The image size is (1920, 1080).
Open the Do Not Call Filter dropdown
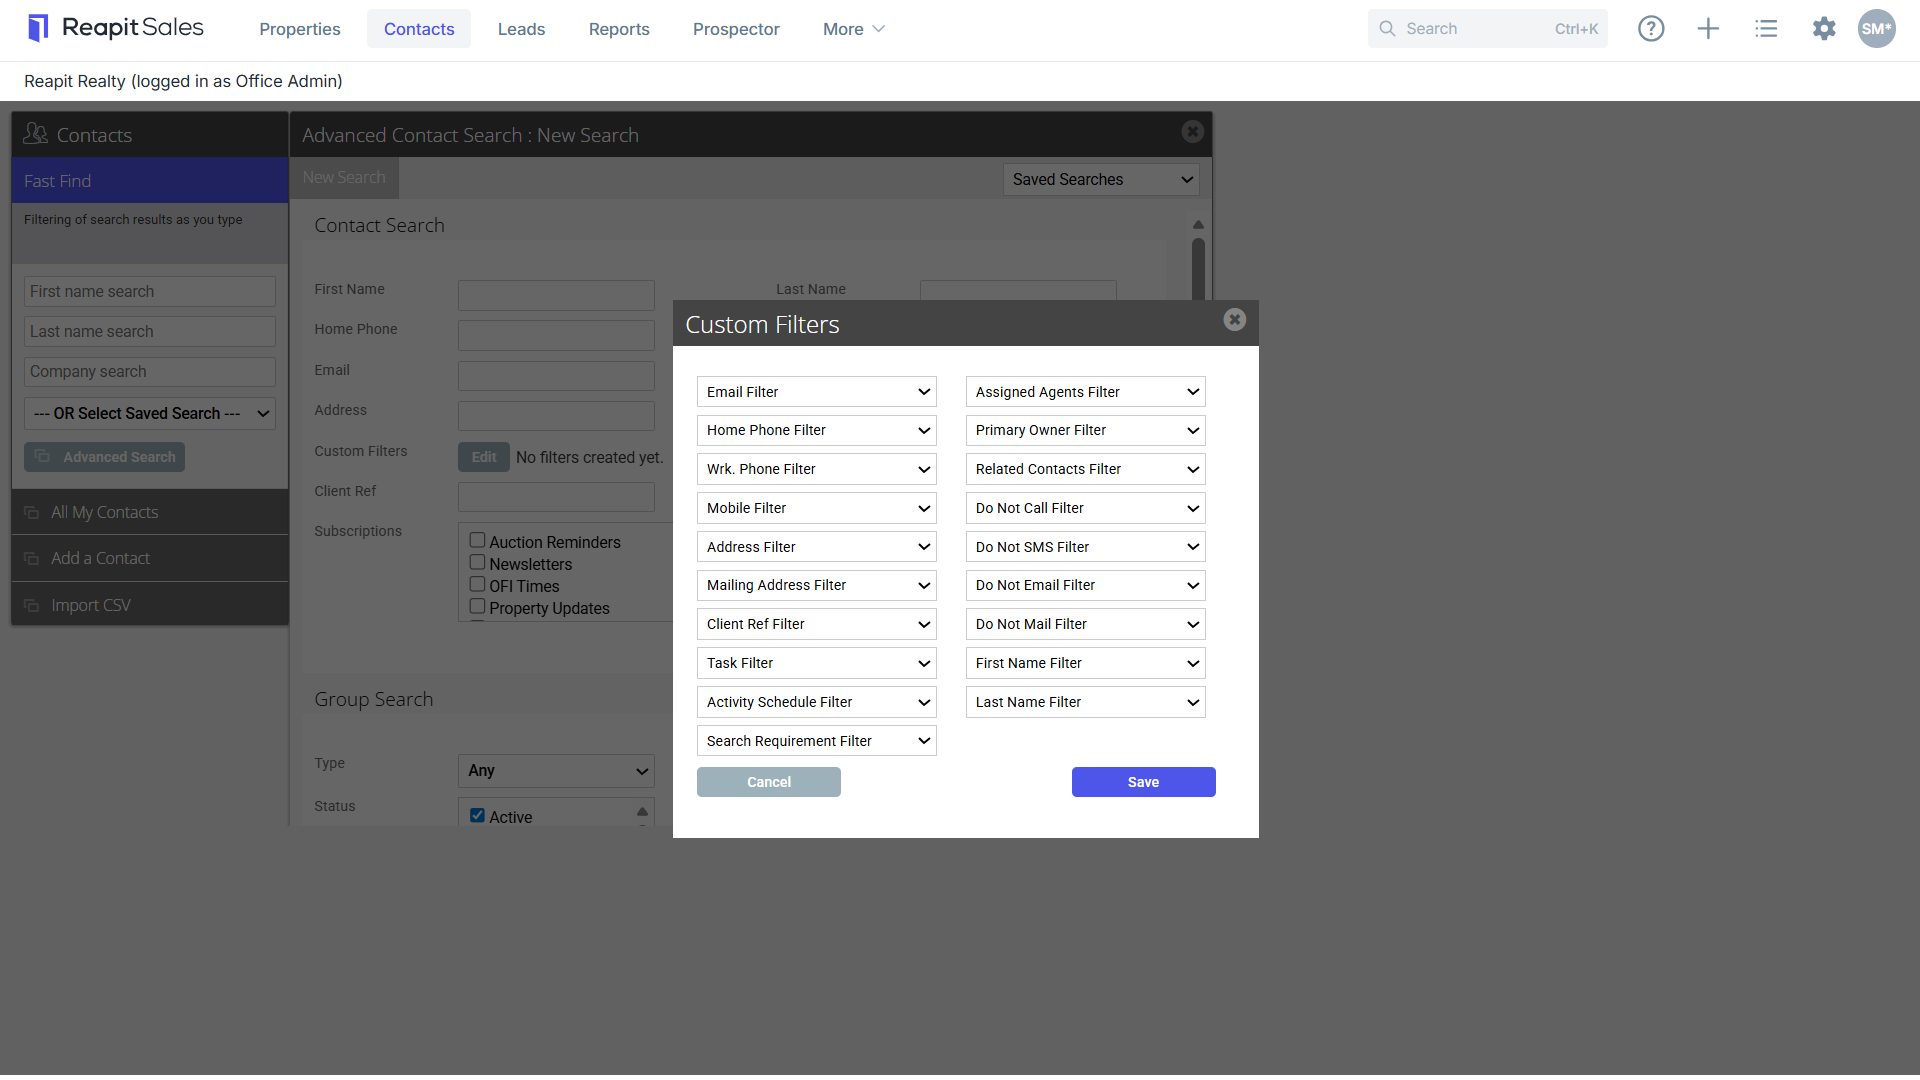1085,508
